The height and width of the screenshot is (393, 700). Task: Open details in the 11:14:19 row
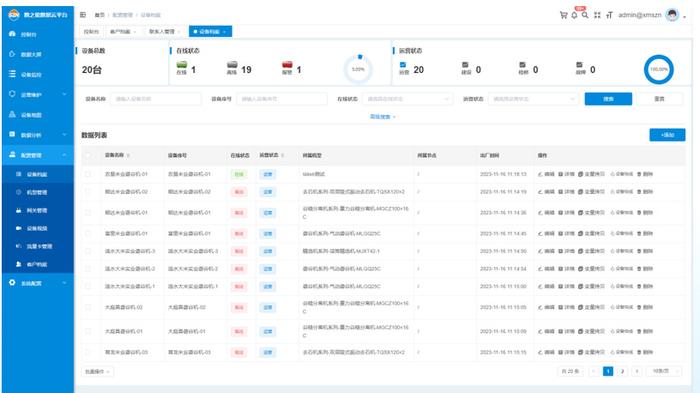click(x=567, y=192)
